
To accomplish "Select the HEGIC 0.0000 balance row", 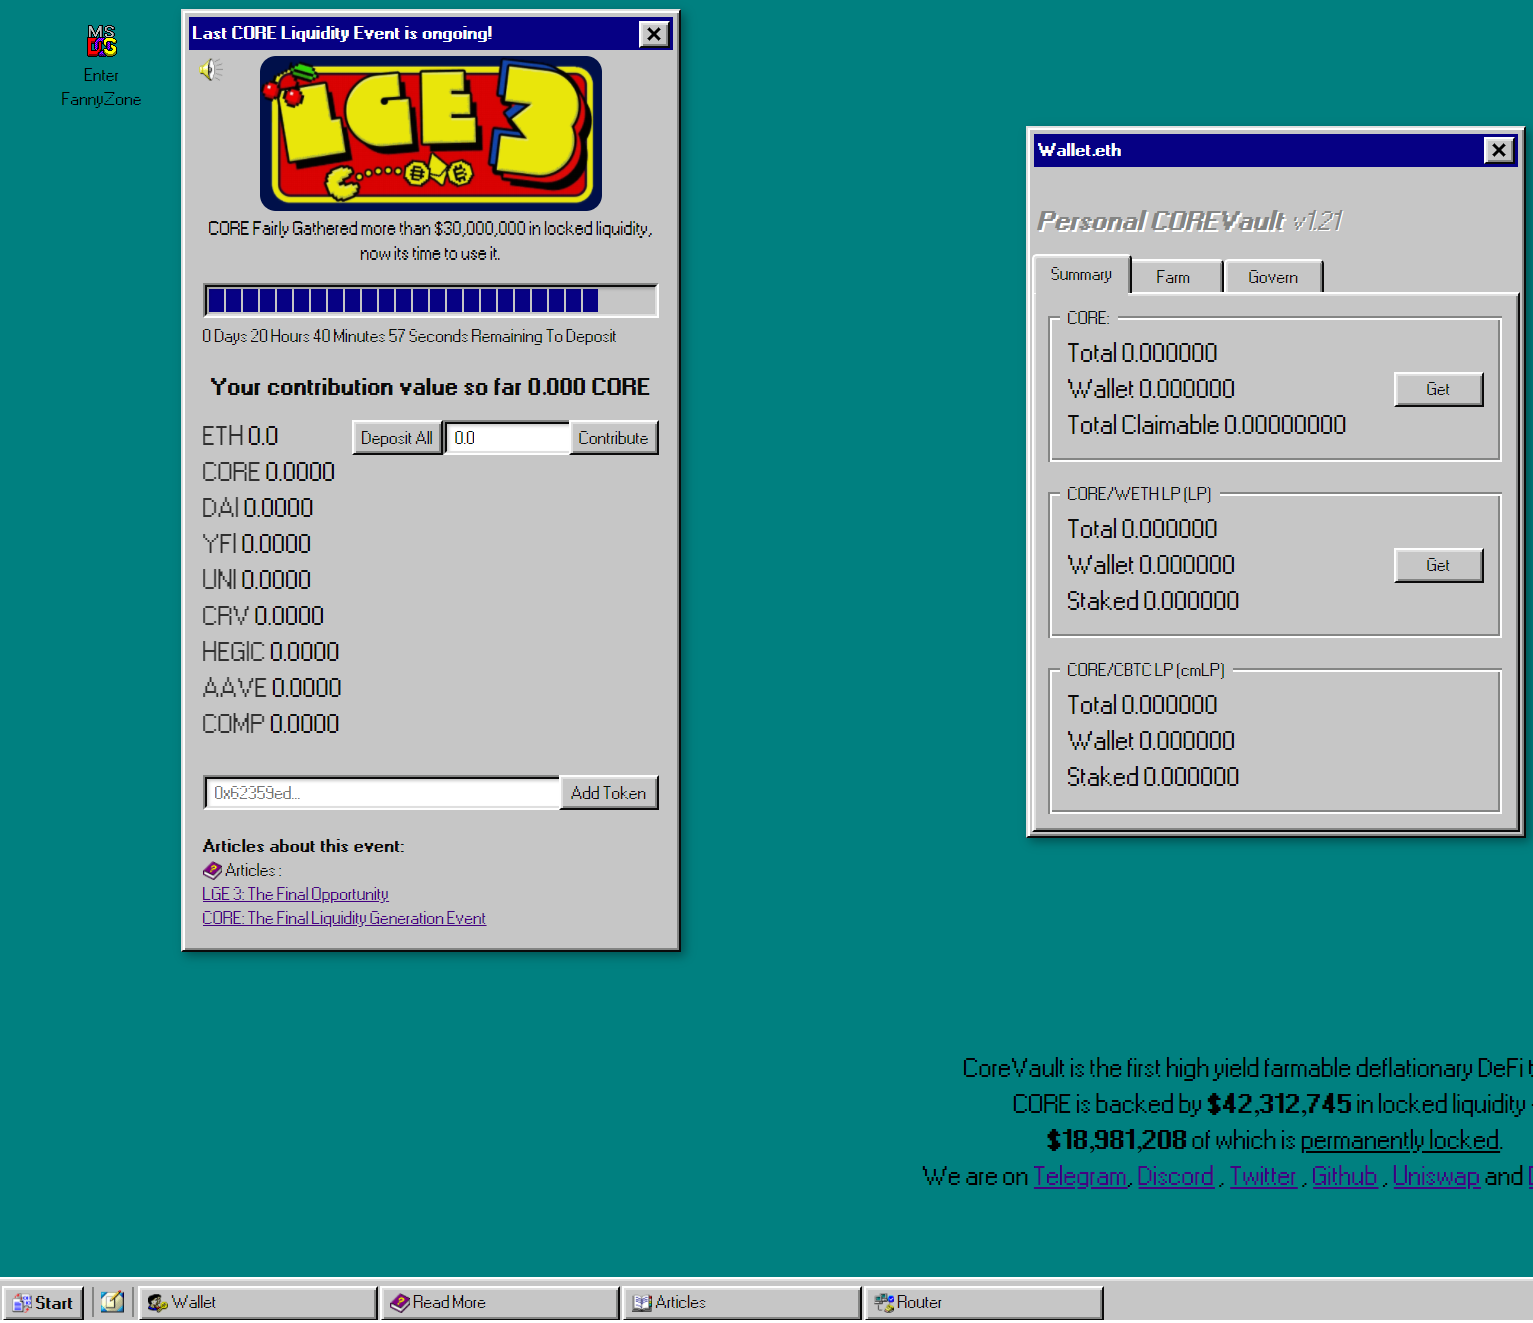I will tap(270, 652).
